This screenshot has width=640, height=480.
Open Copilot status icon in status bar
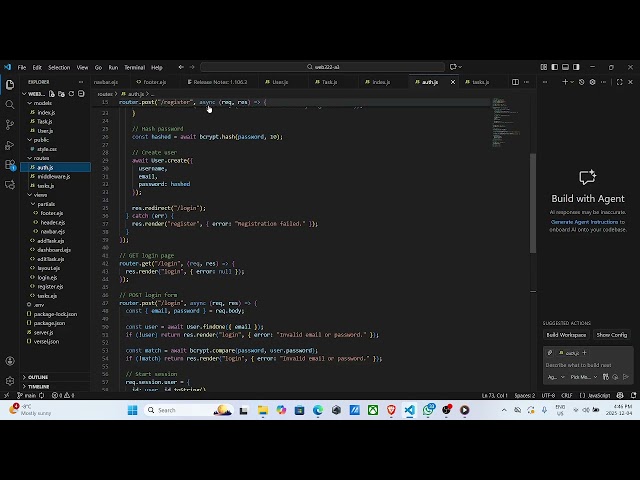(x=620, y=395)
